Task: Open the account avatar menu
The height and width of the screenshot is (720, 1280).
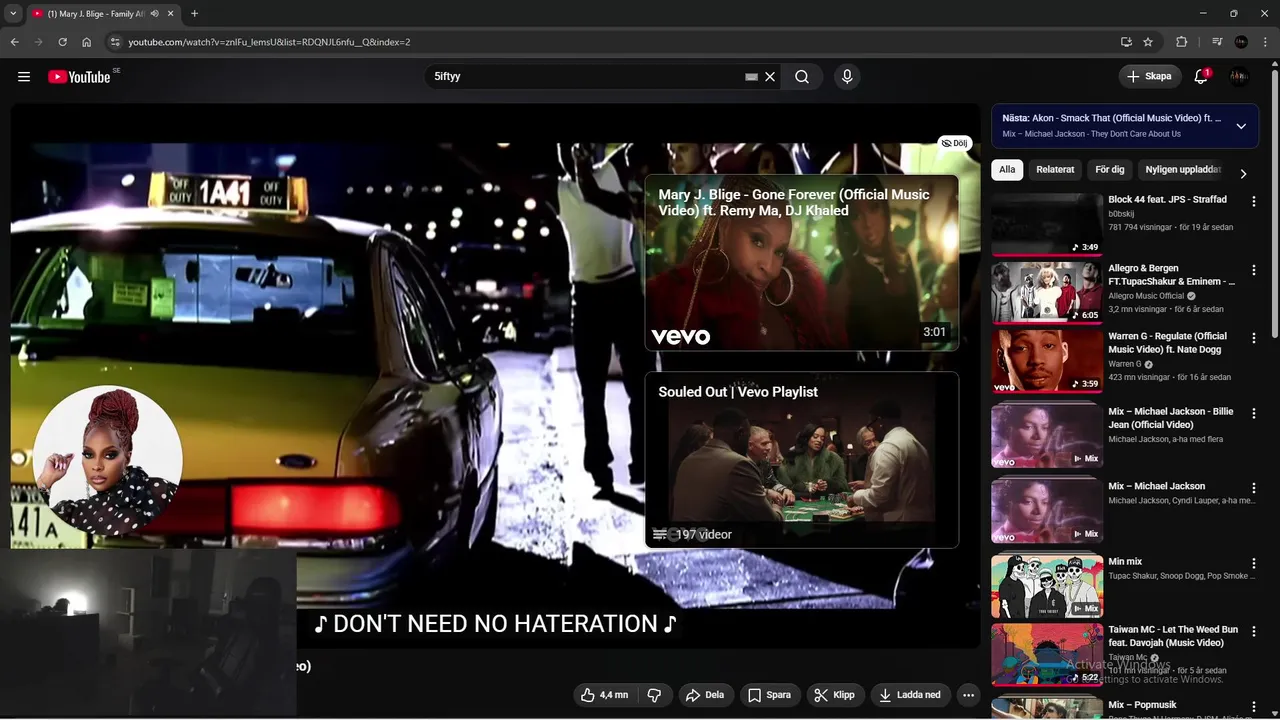Action: 1239,76
